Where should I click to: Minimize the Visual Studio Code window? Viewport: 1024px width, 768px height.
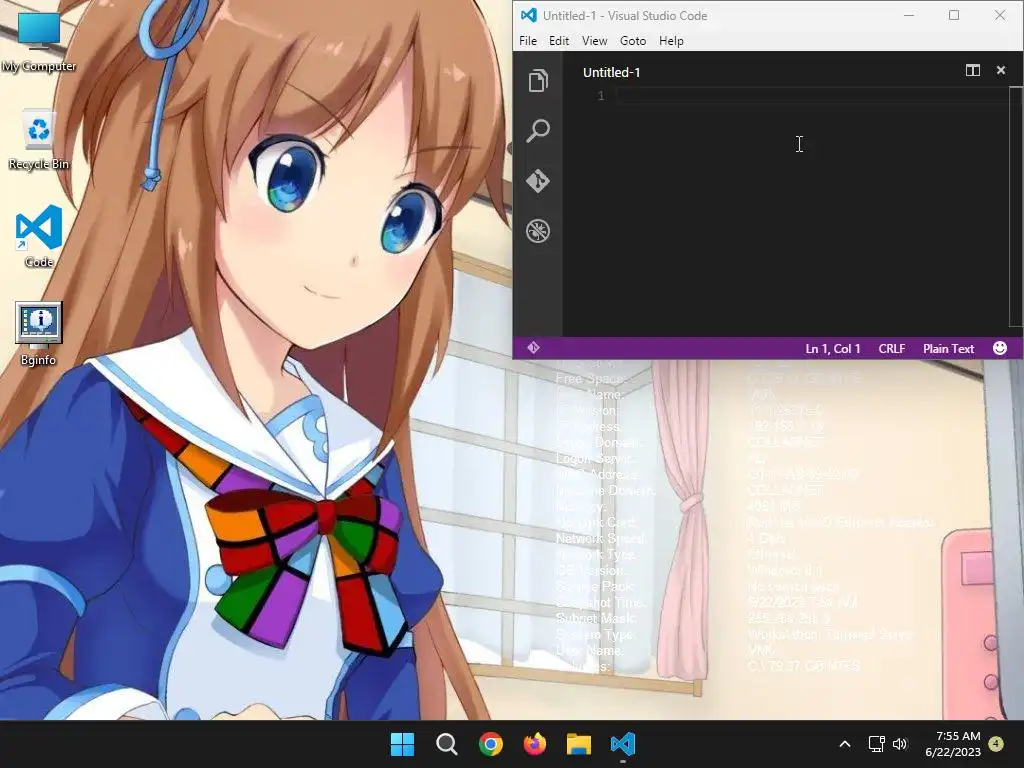click(x=908, y=15)
